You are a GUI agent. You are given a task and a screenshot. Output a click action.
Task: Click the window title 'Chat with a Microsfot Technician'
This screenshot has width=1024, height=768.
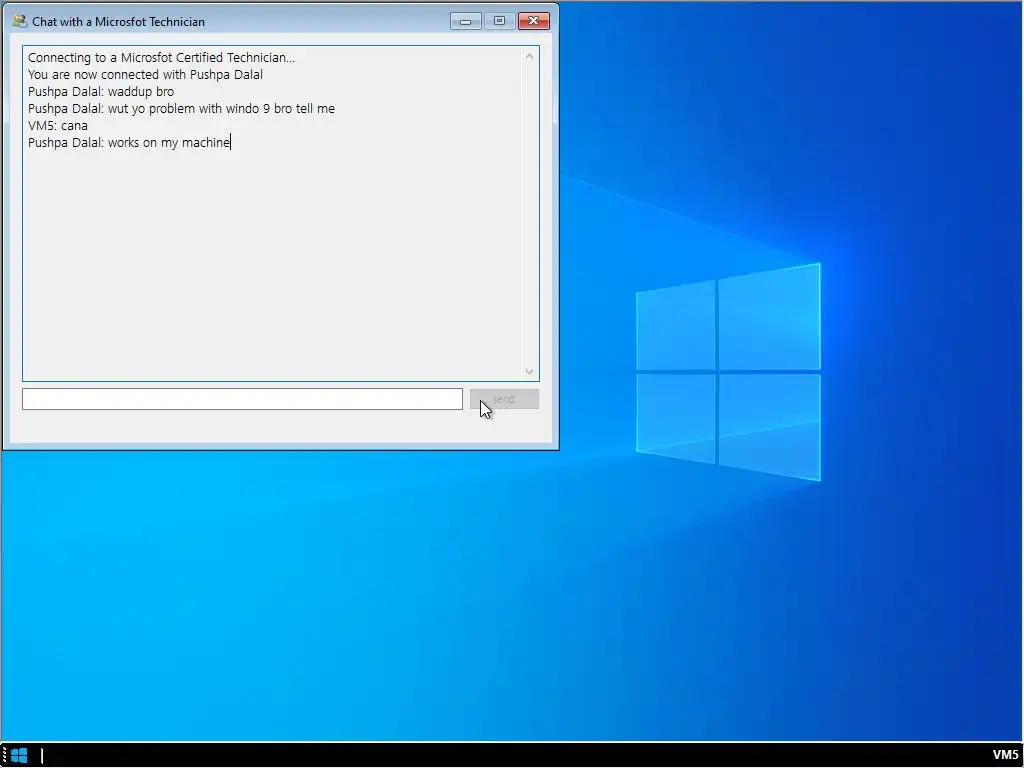(118, 22)
